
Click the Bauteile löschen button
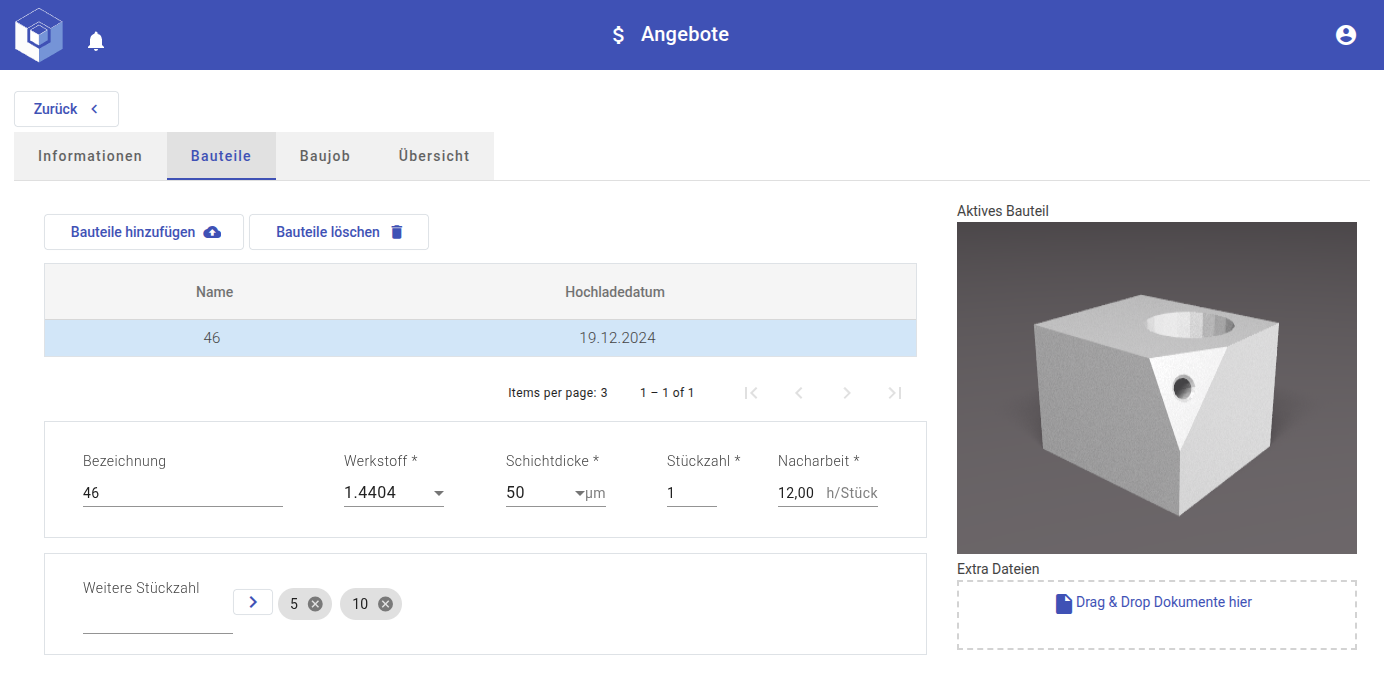(339, 232)
